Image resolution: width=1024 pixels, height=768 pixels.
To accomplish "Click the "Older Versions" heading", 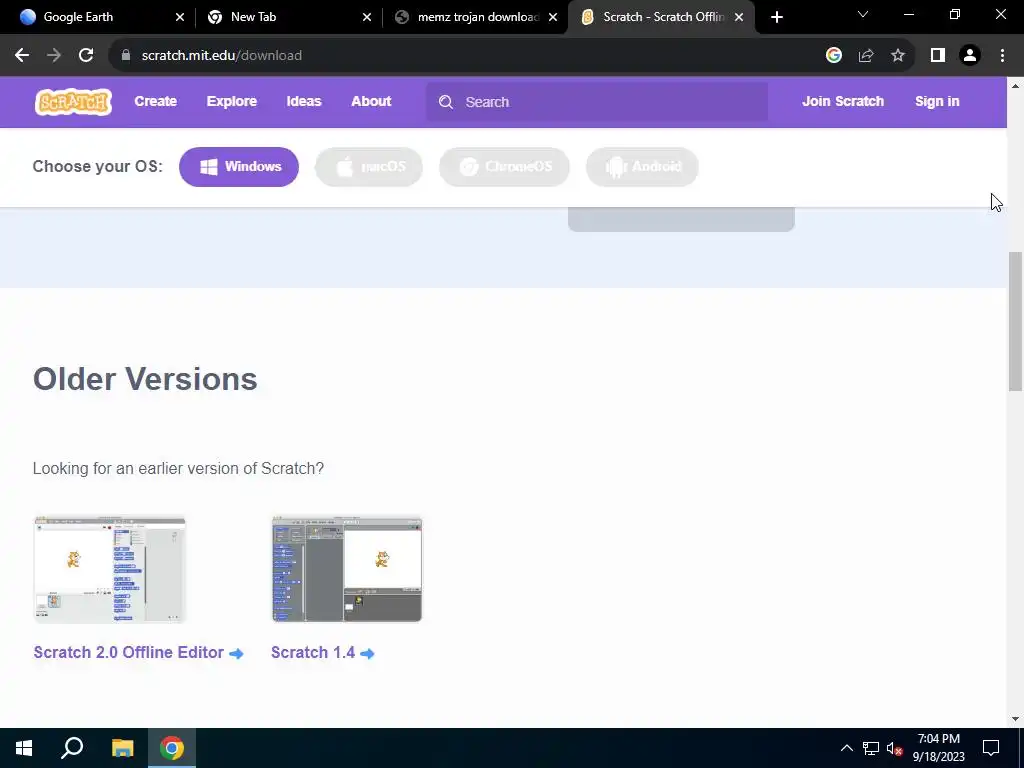I will pos(145,379).
